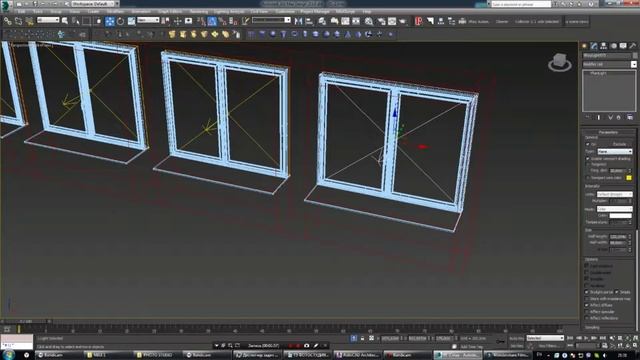Choose the Bind to Space Warp tool
Image resolution: width=640 pixels, height=360 pixels.
pos(29,21)
